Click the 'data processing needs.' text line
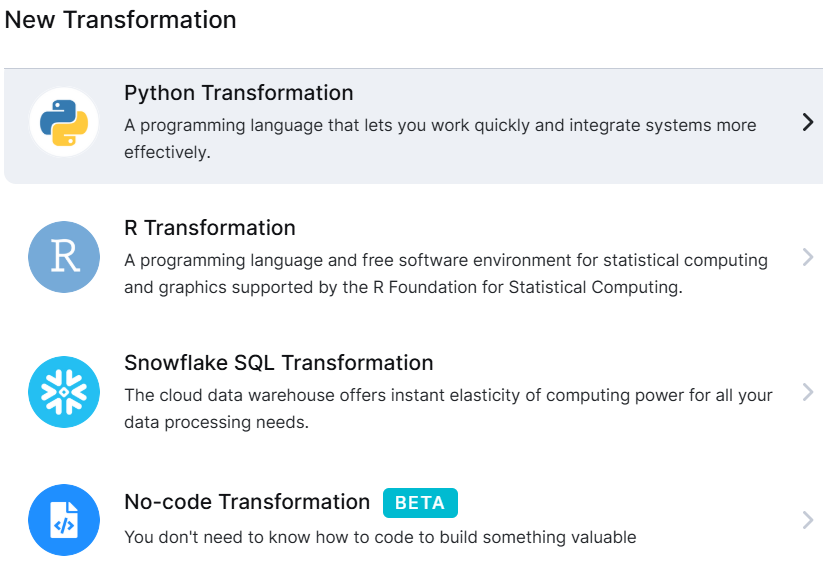823x586 pixels. pyautogui.click(x=216, y=422)
